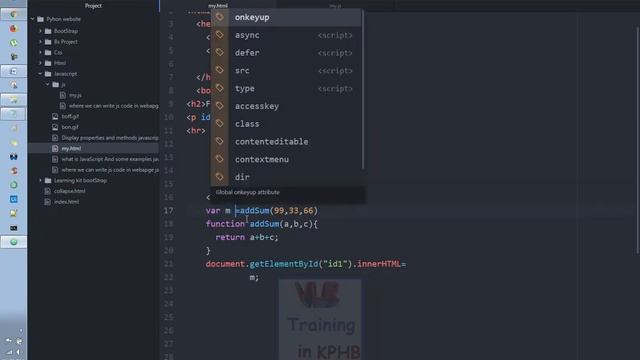The width and height of the screenshot is (640, 360).
Task: Expand the Learning kit bootStrap folder
Action: (40, 180)
